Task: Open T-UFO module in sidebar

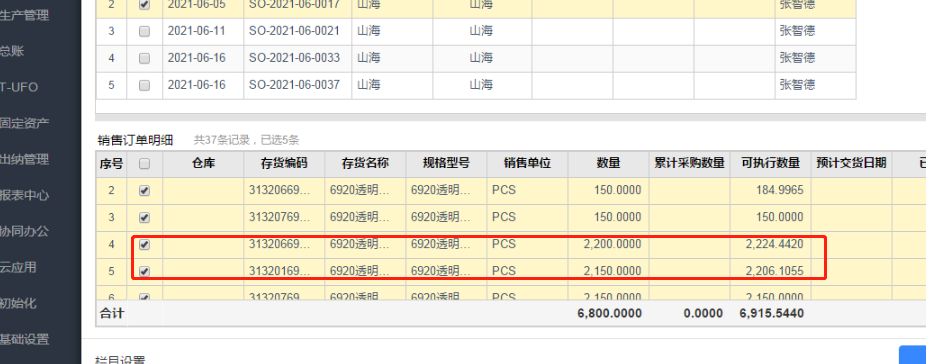Action: point(19,87)
